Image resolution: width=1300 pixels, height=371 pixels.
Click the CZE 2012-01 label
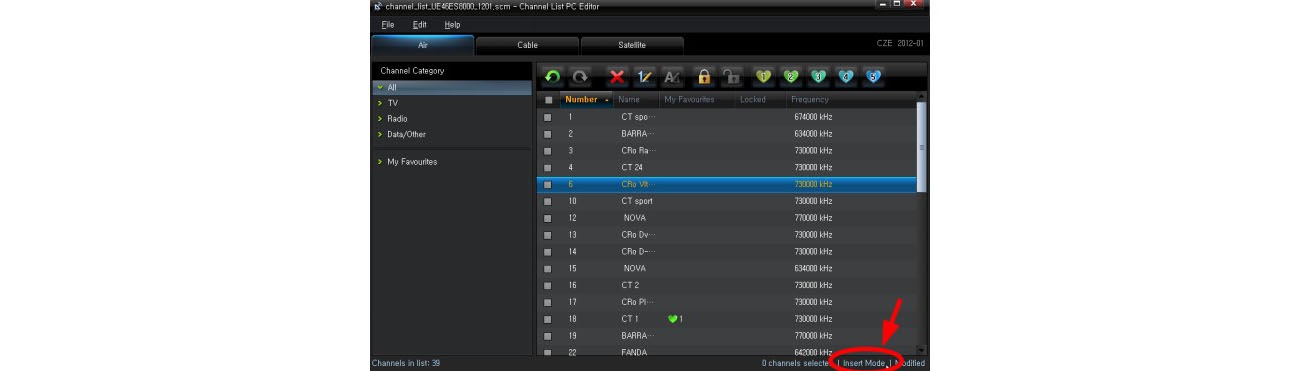(900, 44)
